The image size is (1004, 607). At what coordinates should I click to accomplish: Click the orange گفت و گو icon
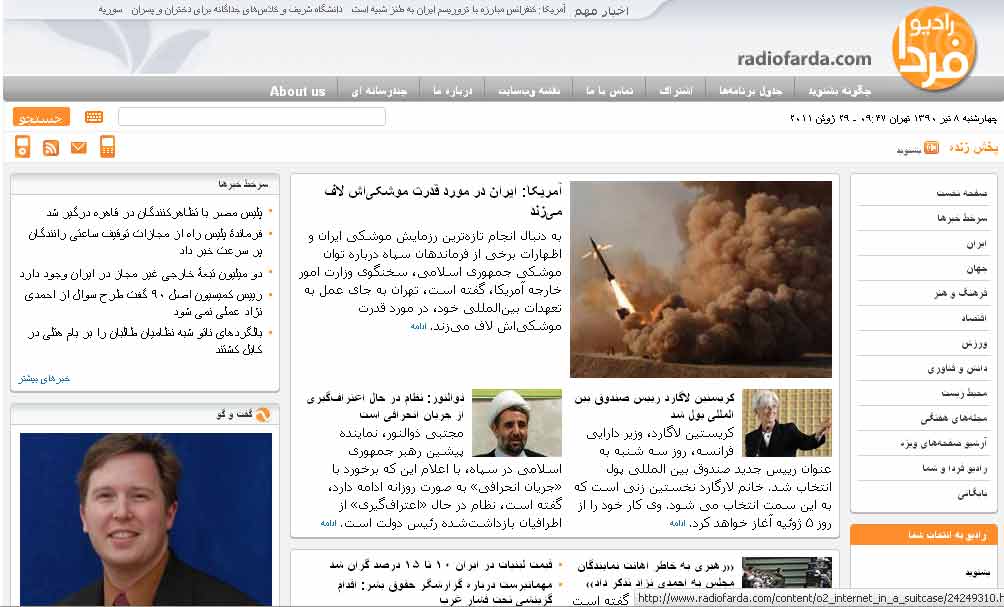pyautogui.click(x=262, y=414)
